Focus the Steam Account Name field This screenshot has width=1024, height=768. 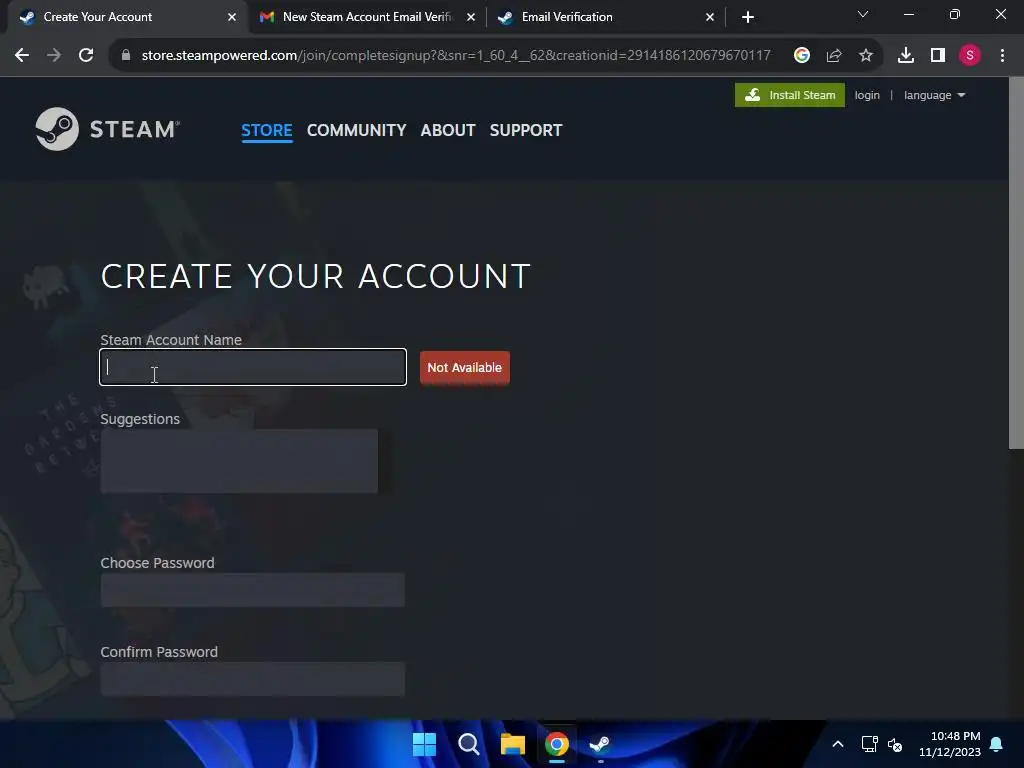coord(253,367)
